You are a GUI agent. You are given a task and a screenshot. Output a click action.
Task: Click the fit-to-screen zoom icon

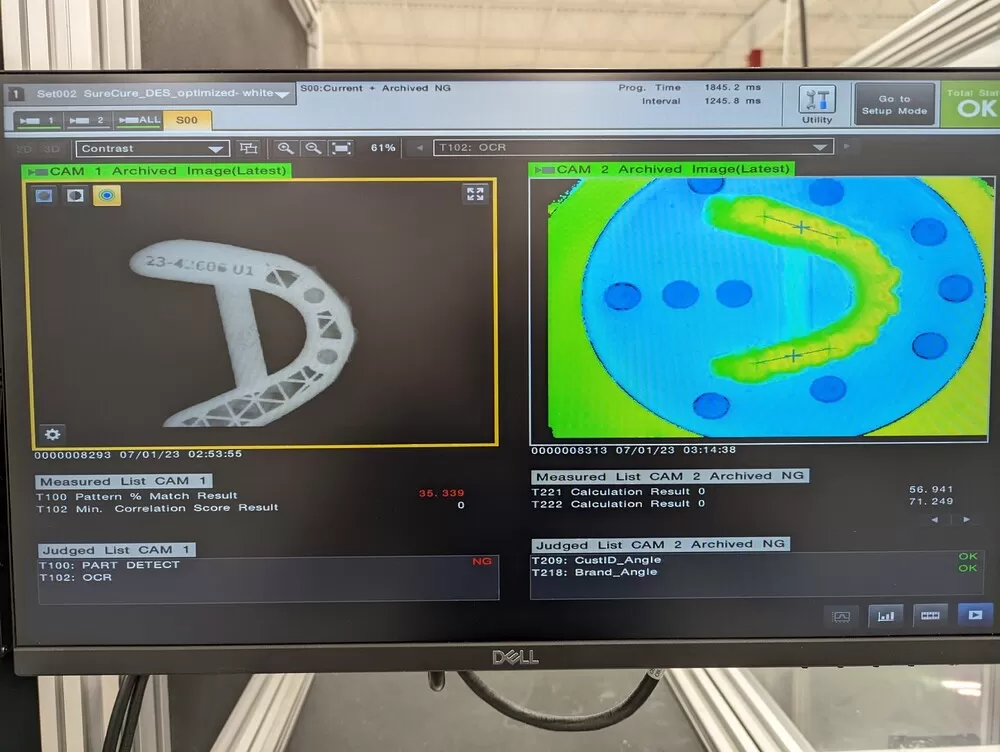click(341, 148)
